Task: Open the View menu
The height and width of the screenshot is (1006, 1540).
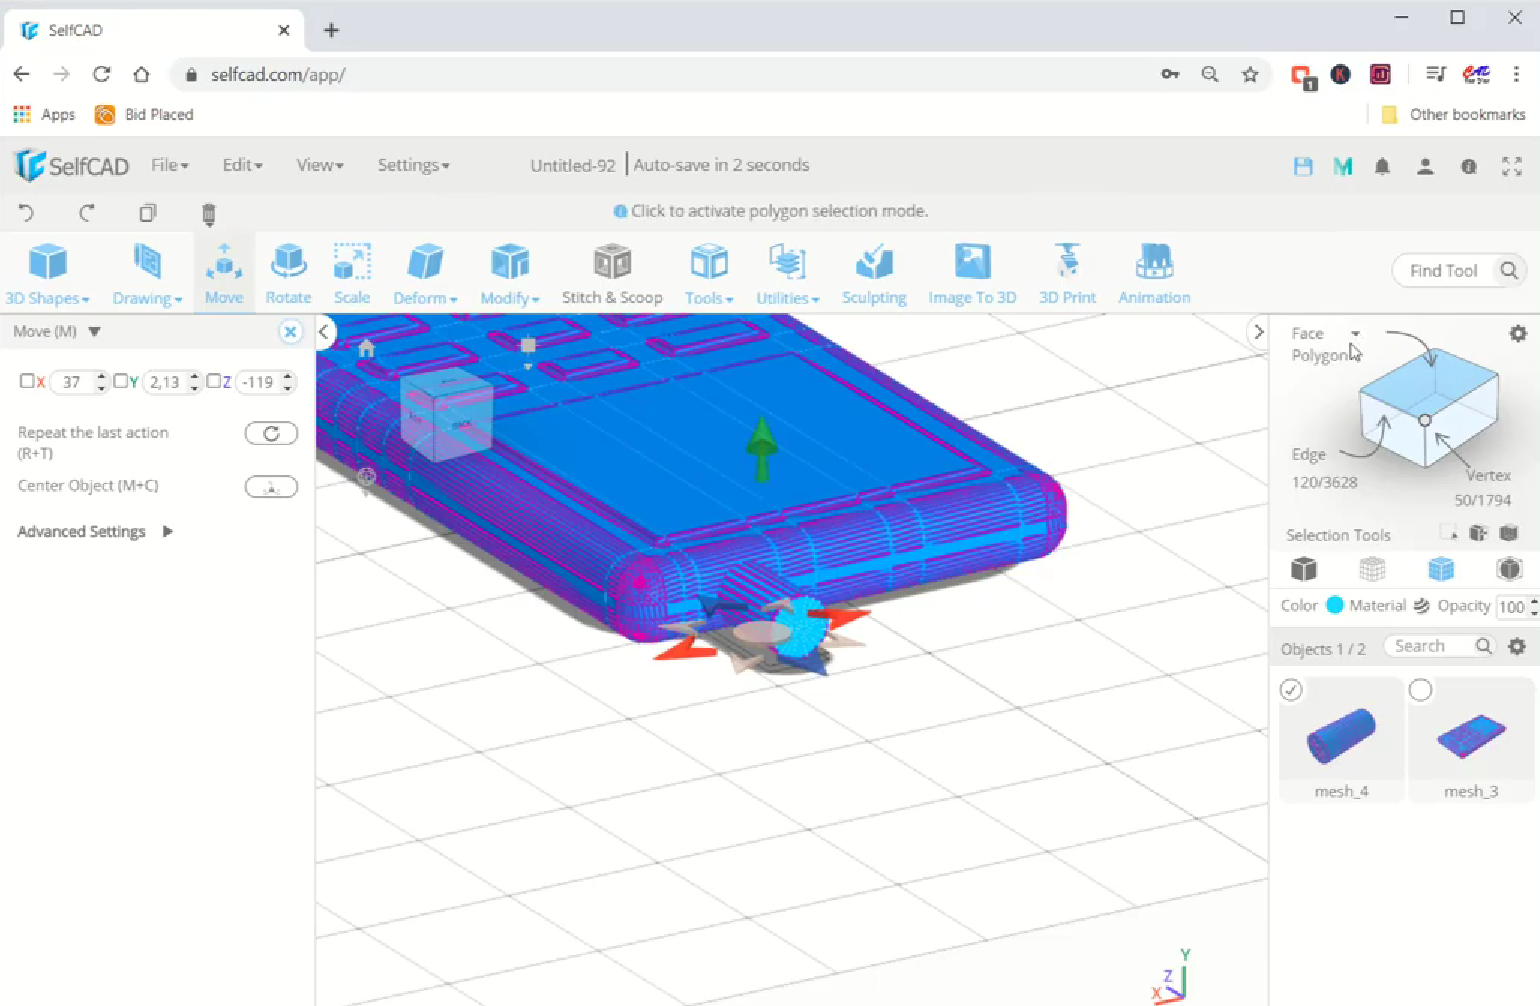Action: click(x=320, y=165)
